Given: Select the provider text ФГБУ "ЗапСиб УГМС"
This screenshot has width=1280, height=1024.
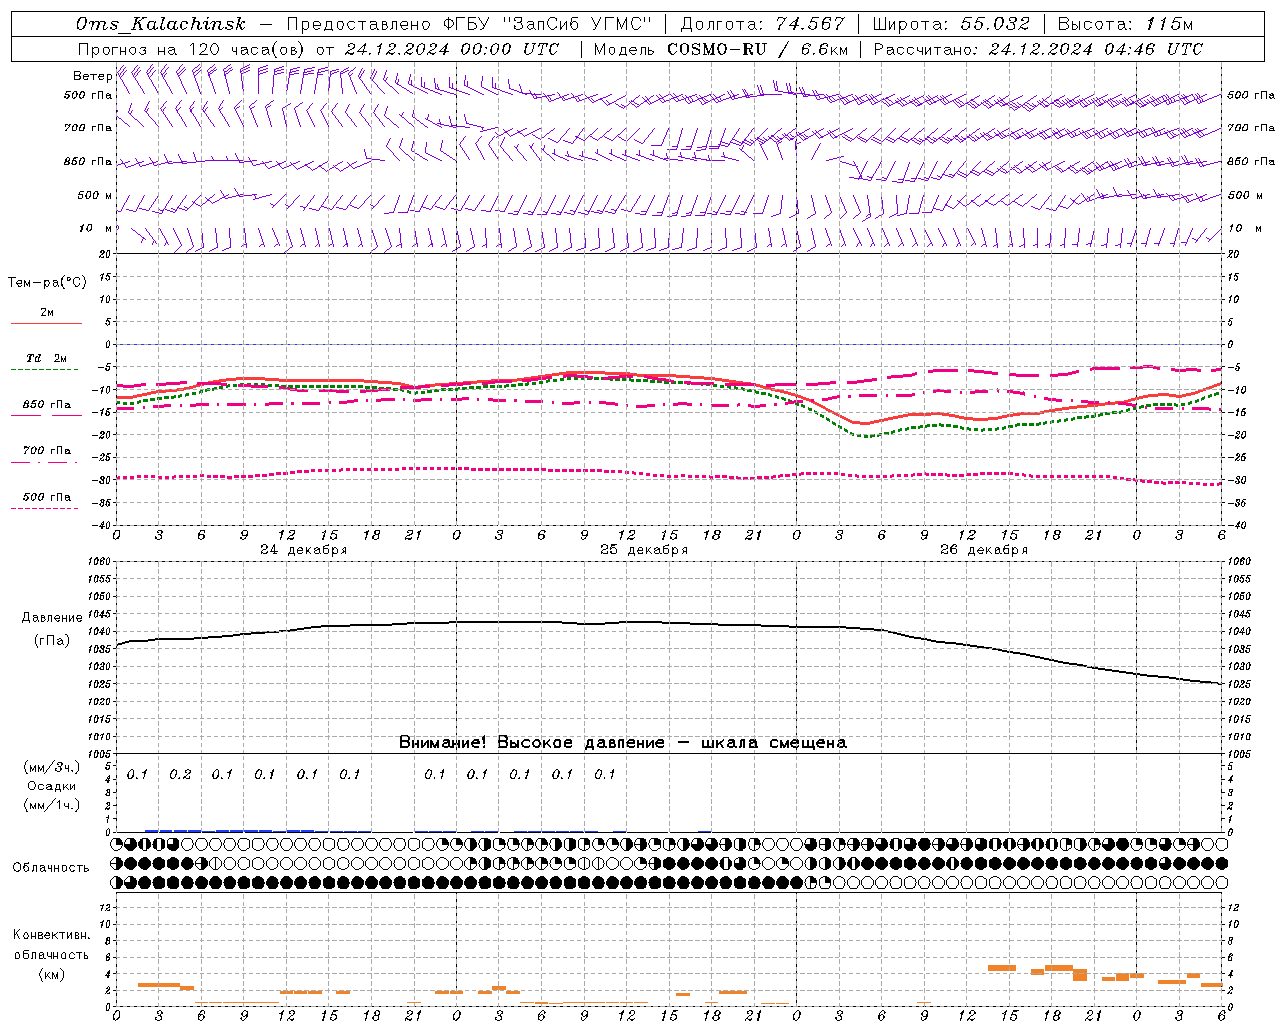Looking at the screenshot, I should (x=547, y=25).
